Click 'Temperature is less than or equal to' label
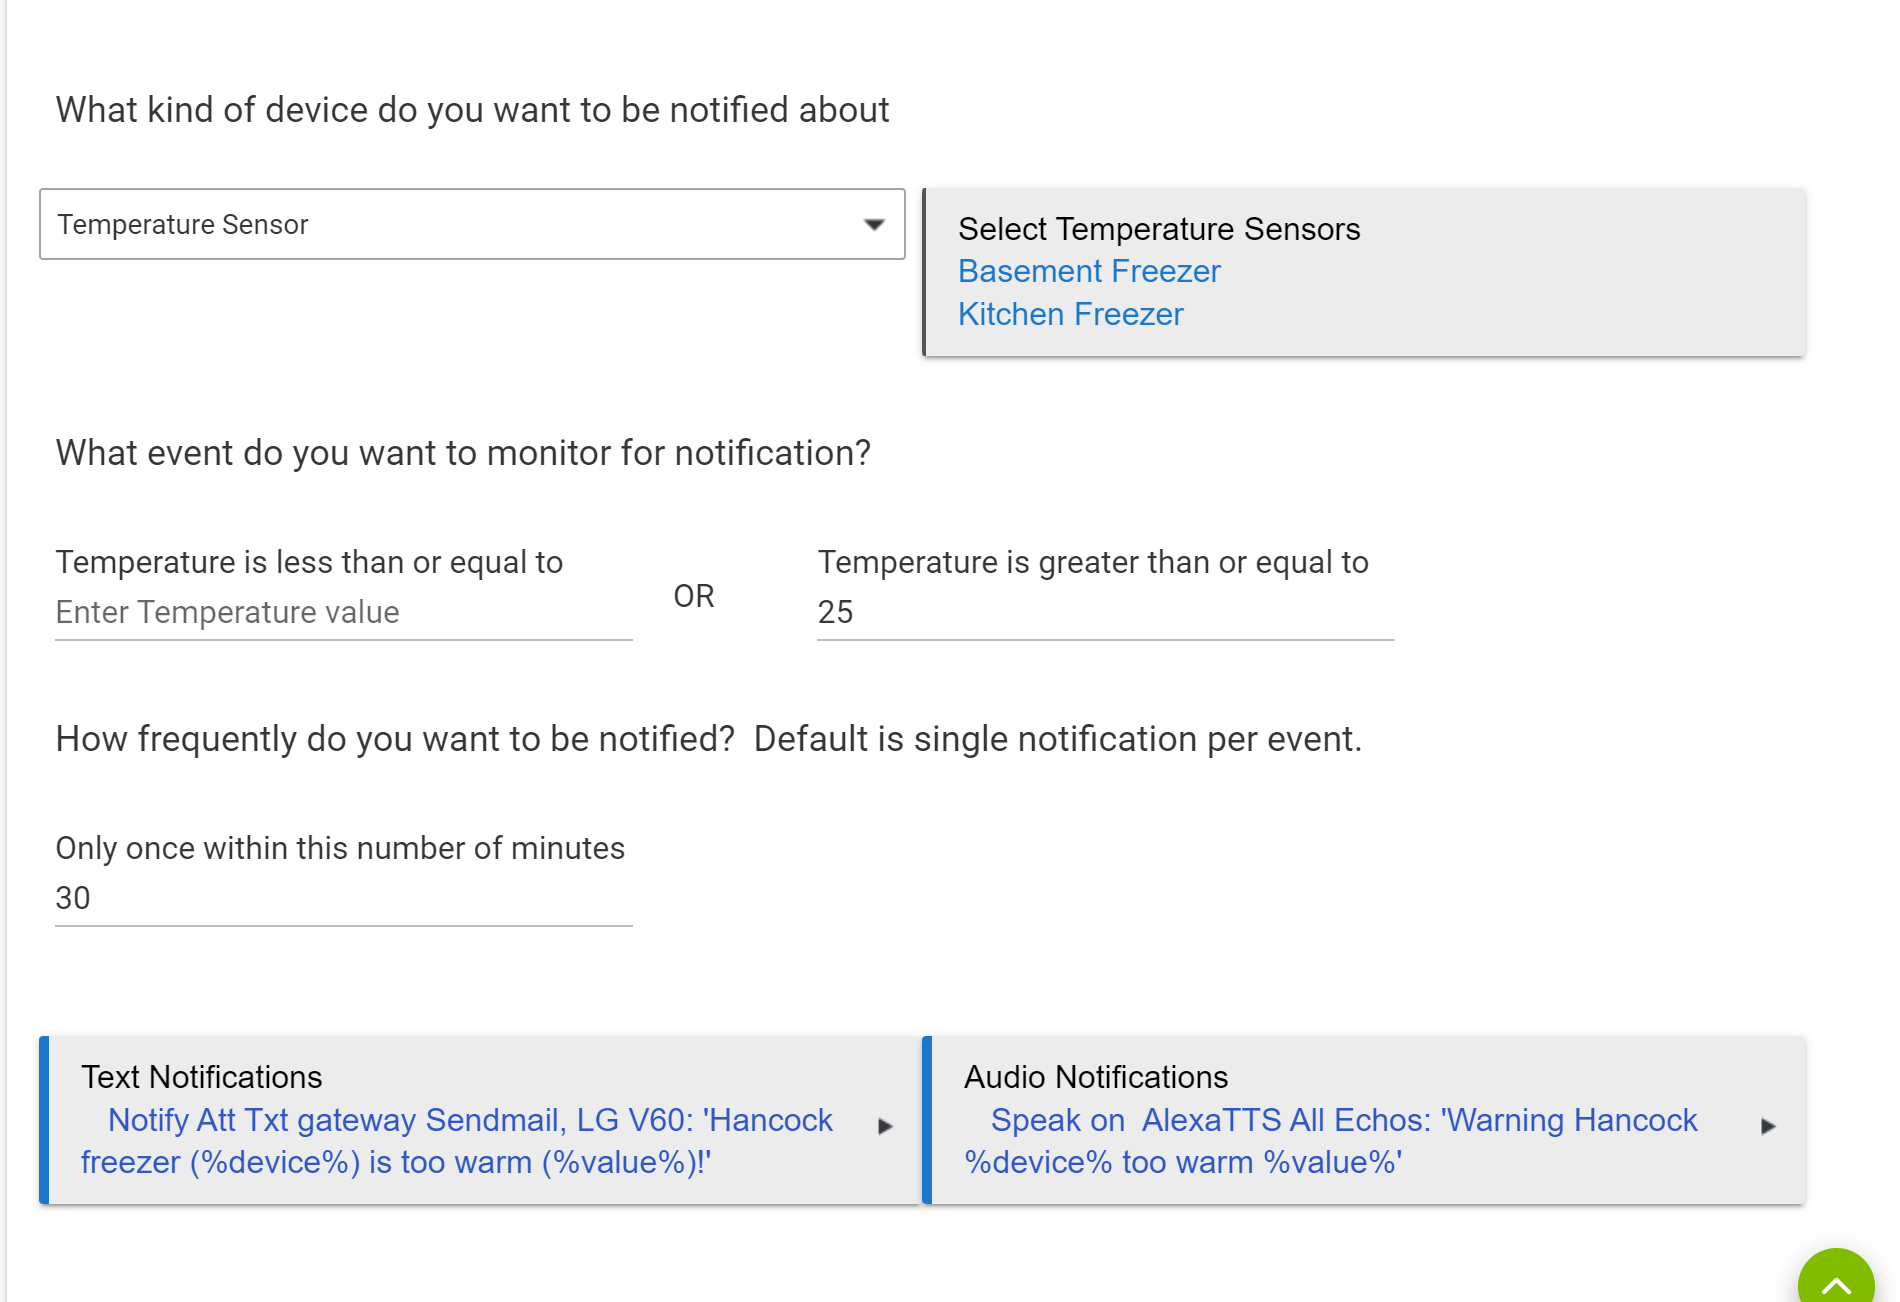Viewport: 1900px width, 1302px height. 309,562
